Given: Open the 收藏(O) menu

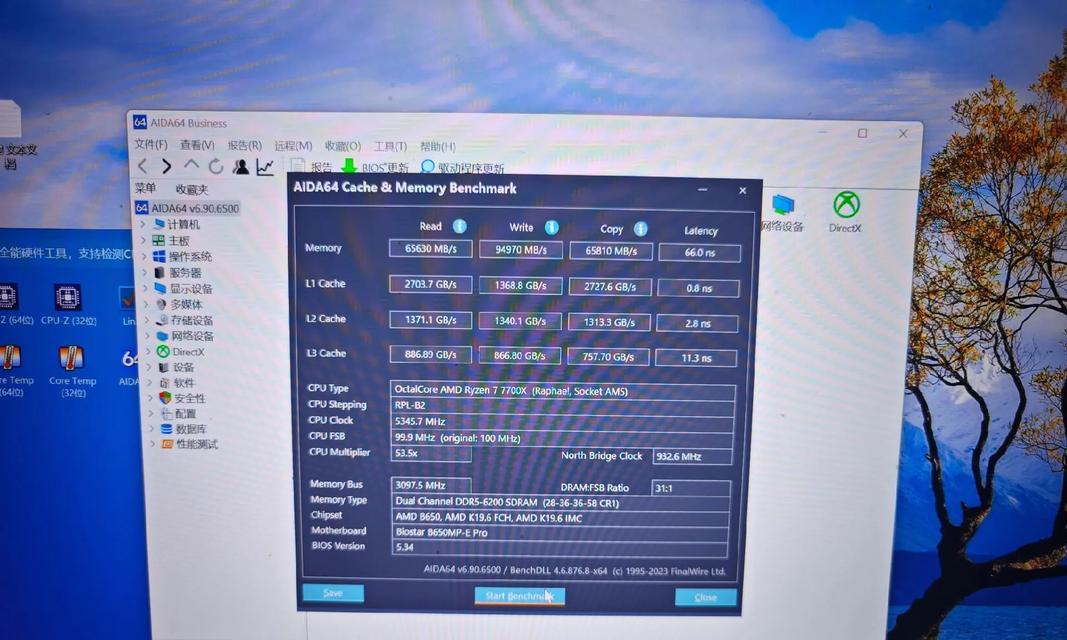Looking at the screenshot, I should tap(342, 146).
